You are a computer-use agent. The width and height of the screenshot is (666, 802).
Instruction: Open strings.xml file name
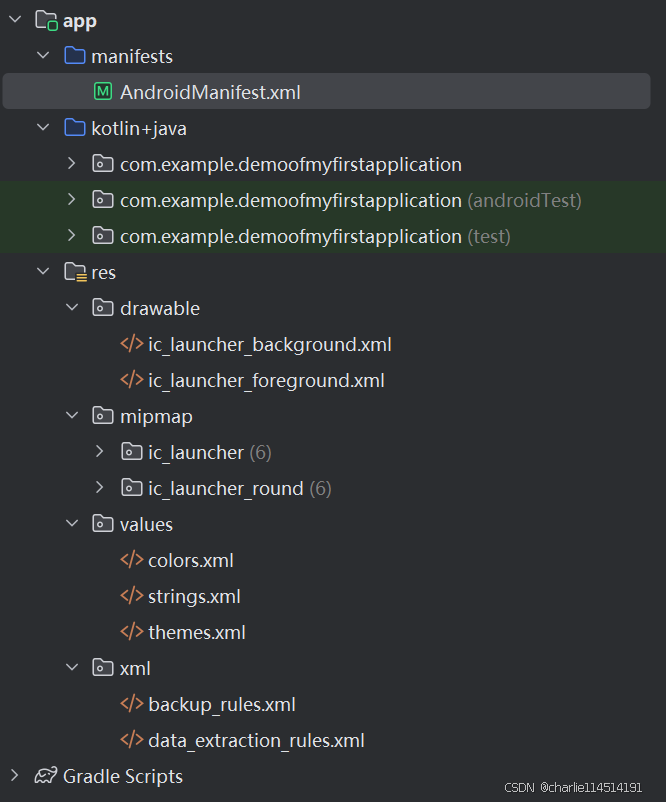pos(194,597)
